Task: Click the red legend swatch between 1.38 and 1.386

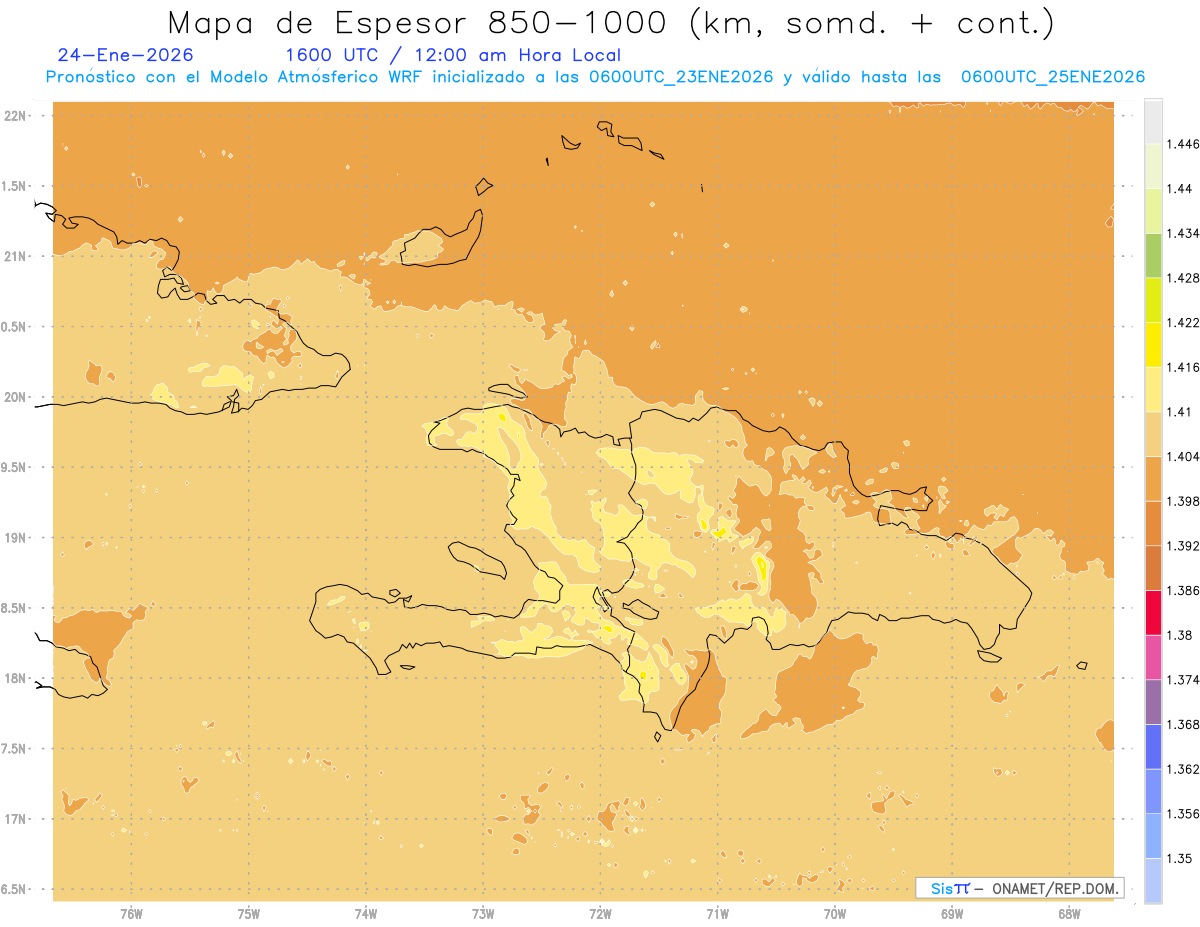Action: click(x=1153, y=612)
